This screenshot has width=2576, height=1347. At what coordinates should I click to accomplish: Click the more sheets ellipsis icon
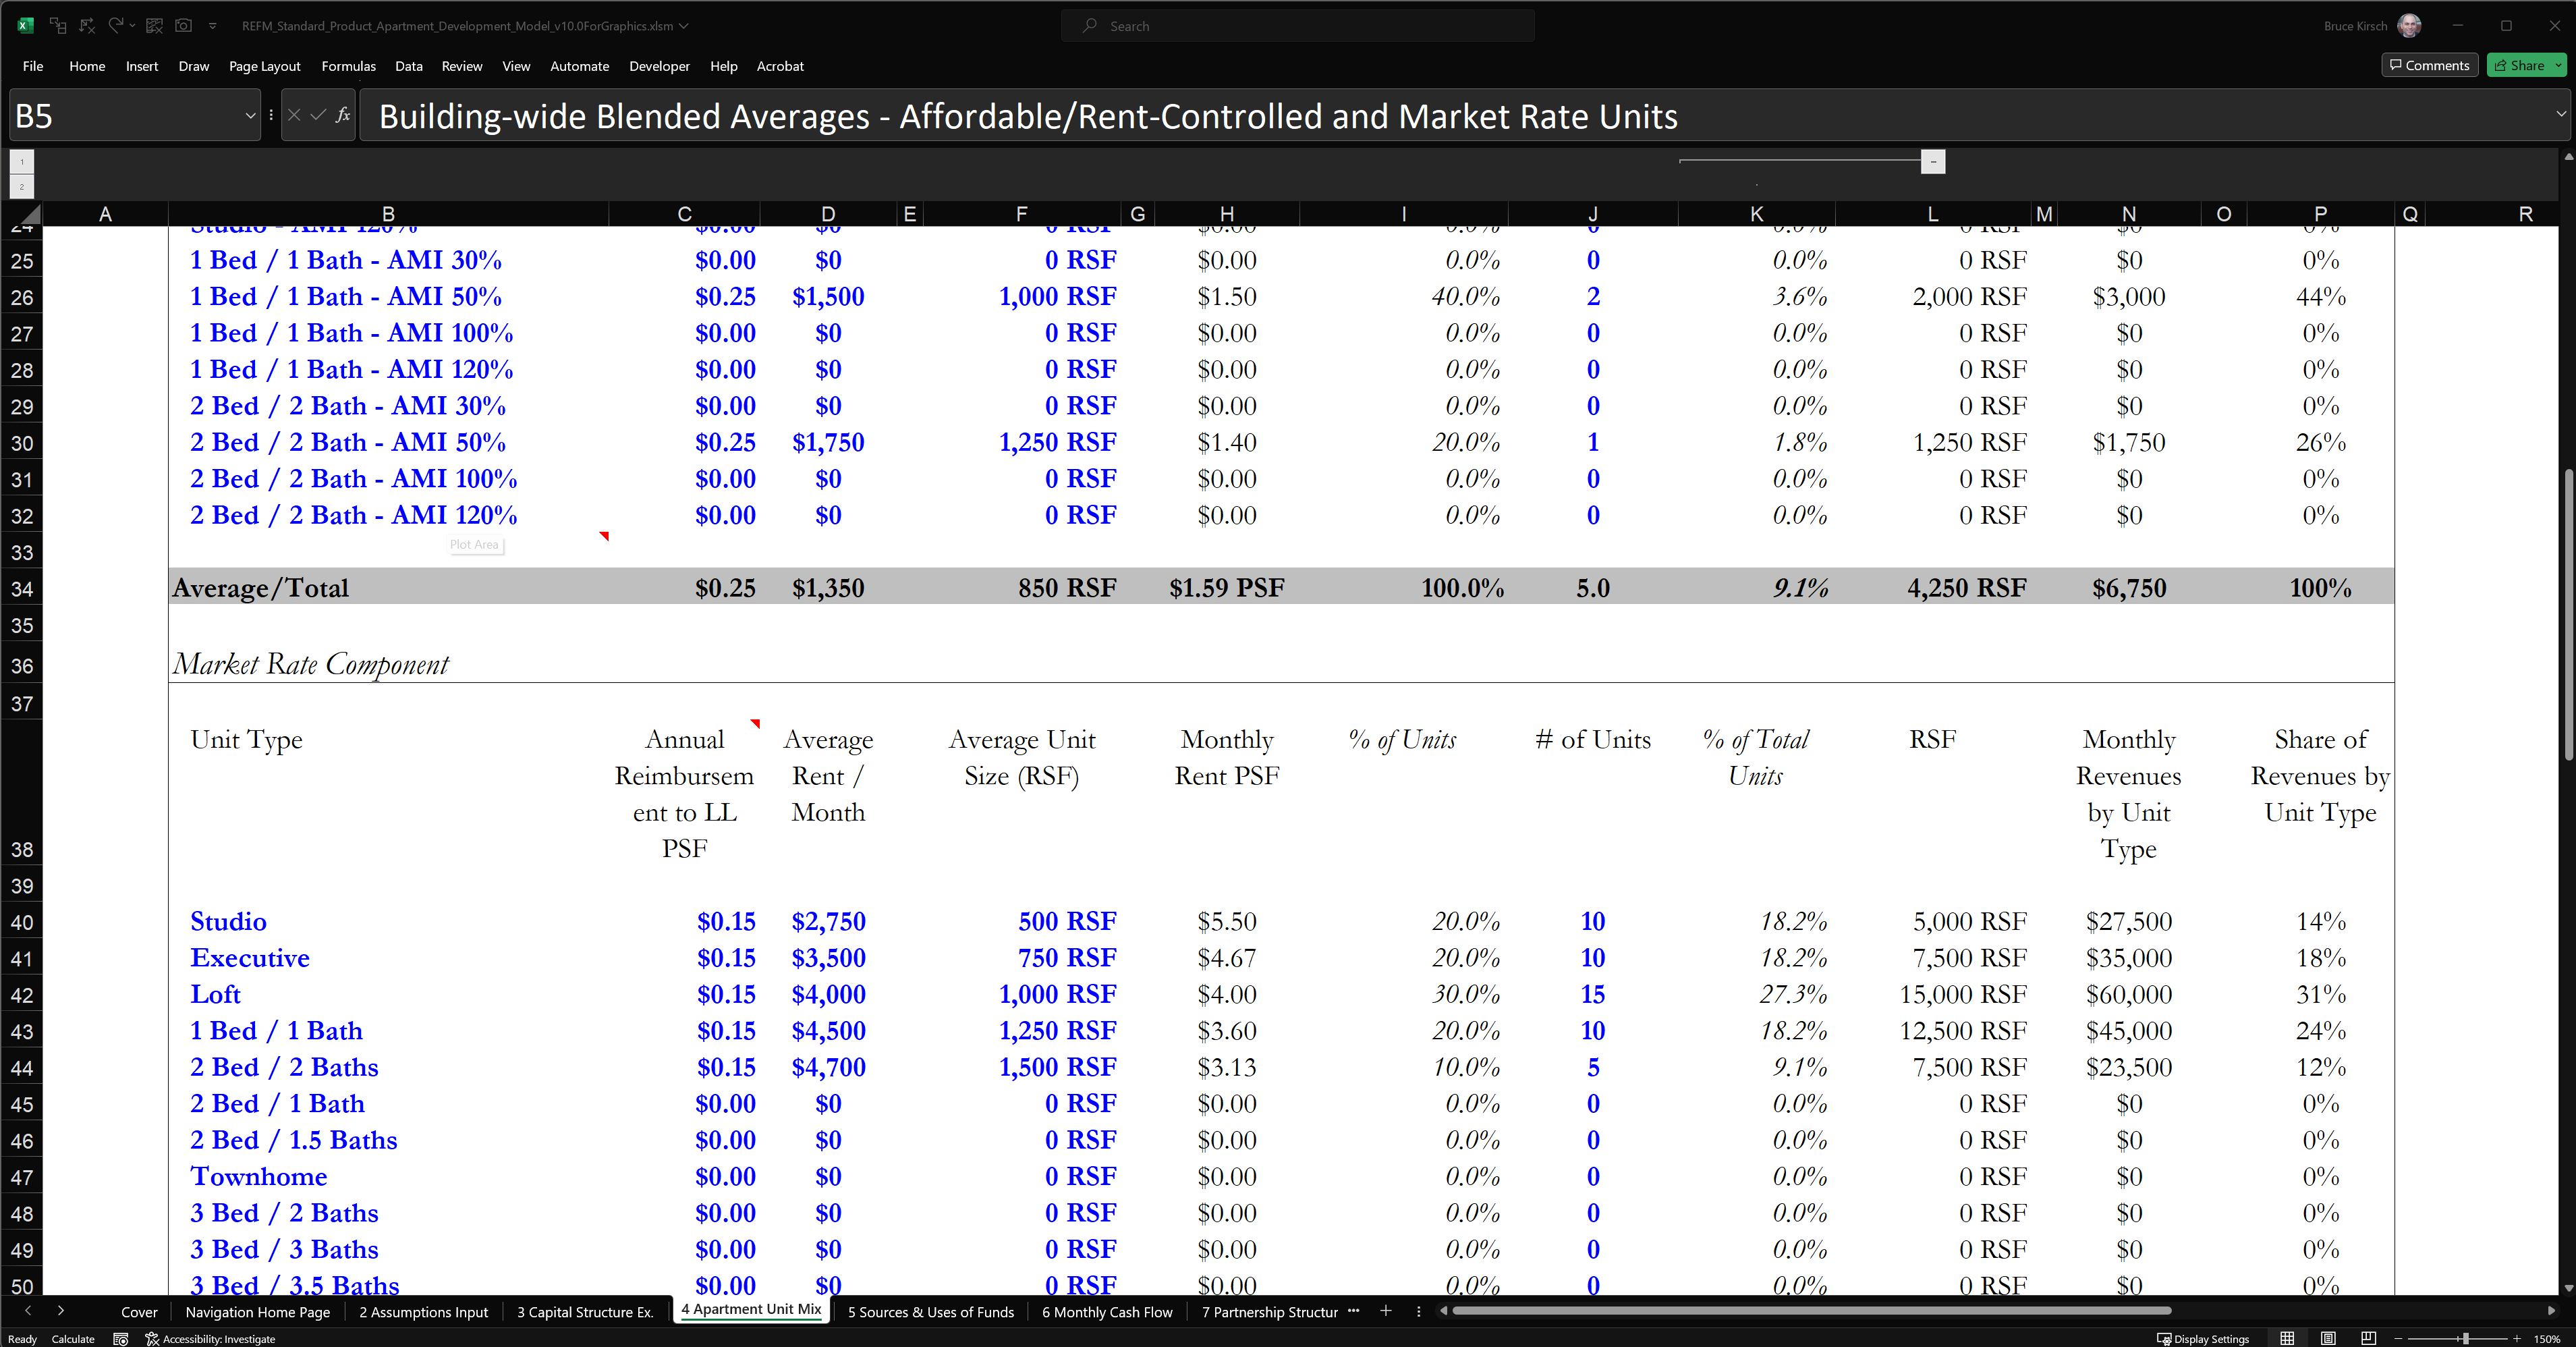point(1354,1310)
